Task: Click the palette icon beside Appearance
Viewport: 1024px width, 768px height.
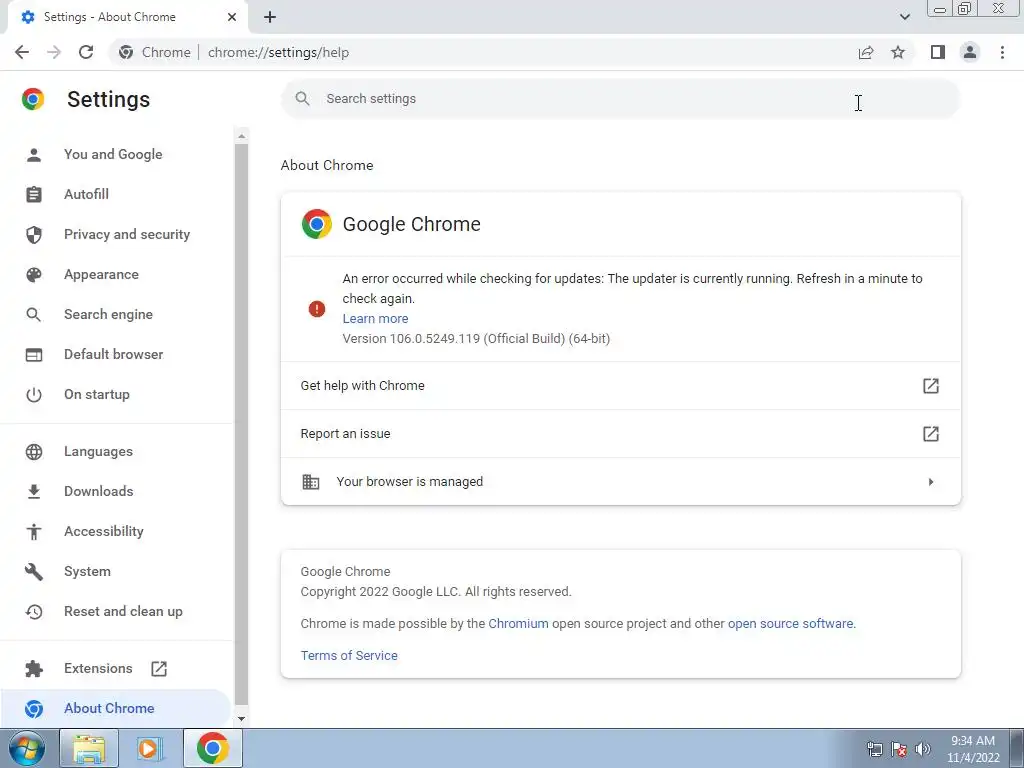Action: click(x=34, y=274)
